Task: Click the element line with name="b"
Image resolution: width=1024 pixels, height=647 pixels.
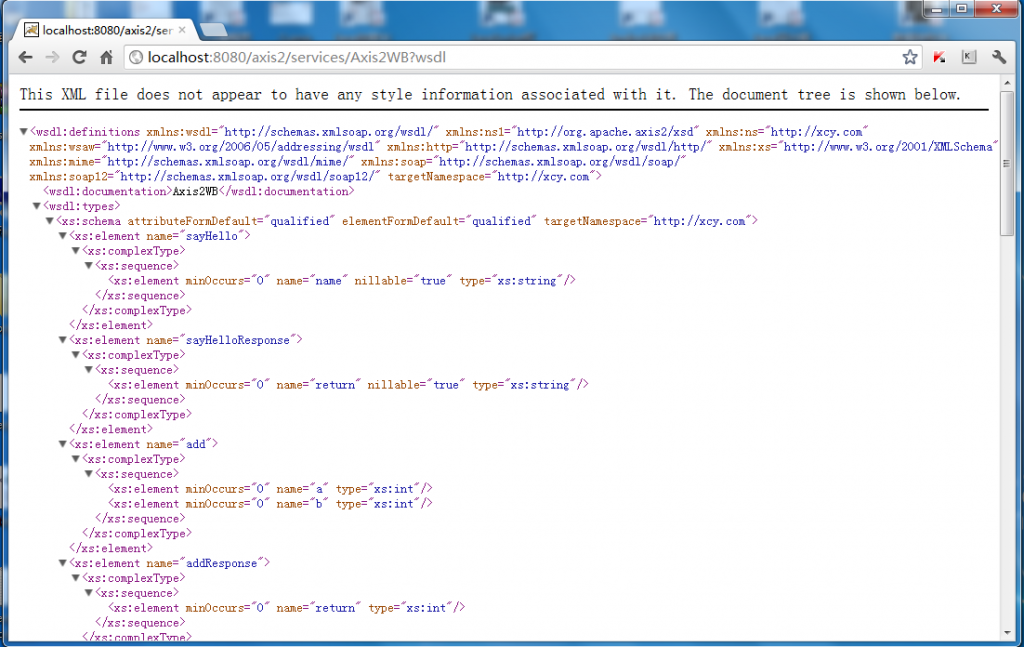Action: pos(270,503)
